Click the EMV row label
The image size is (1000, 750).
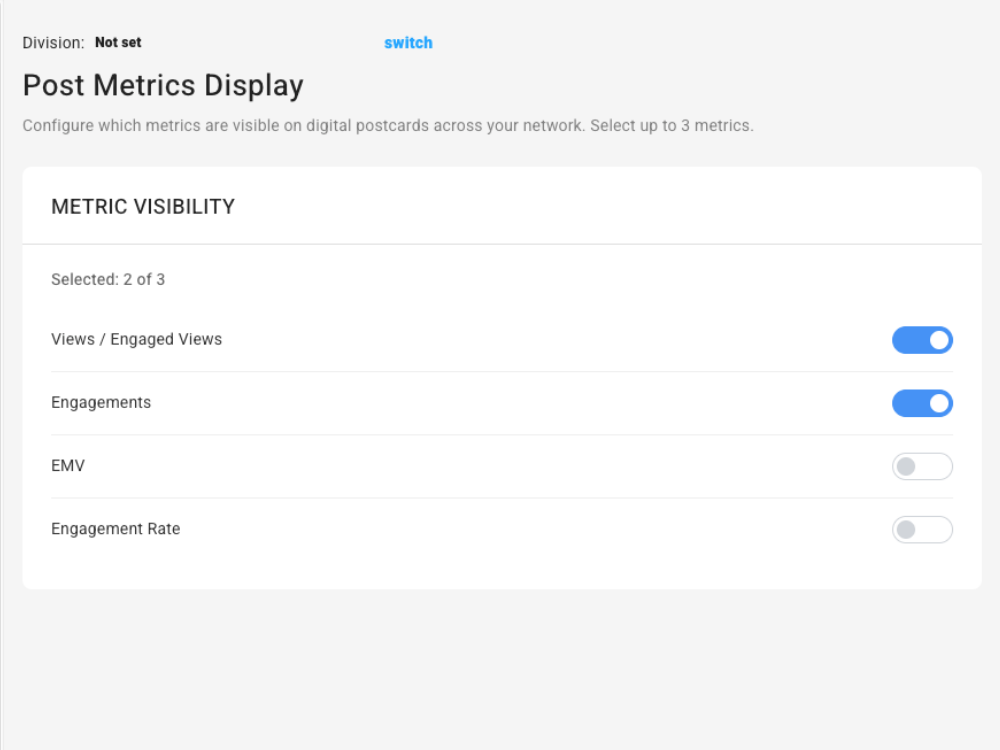(68, 466)
